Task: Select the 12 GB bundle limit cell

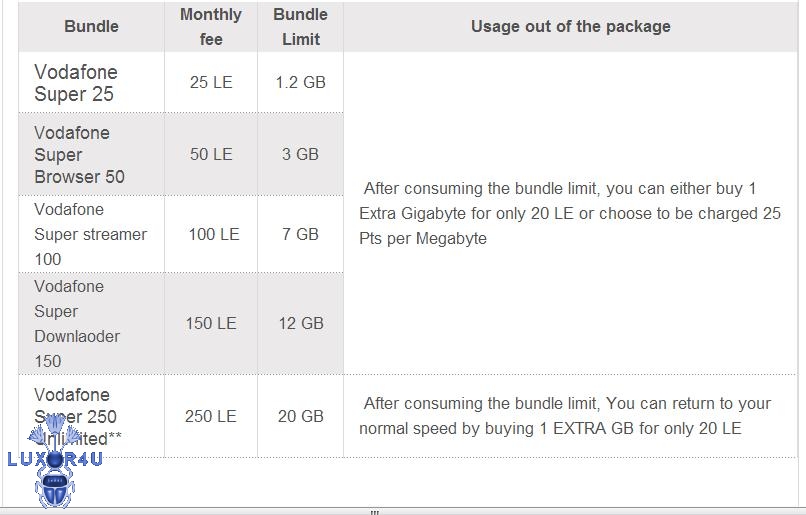Action: (301, 323)
